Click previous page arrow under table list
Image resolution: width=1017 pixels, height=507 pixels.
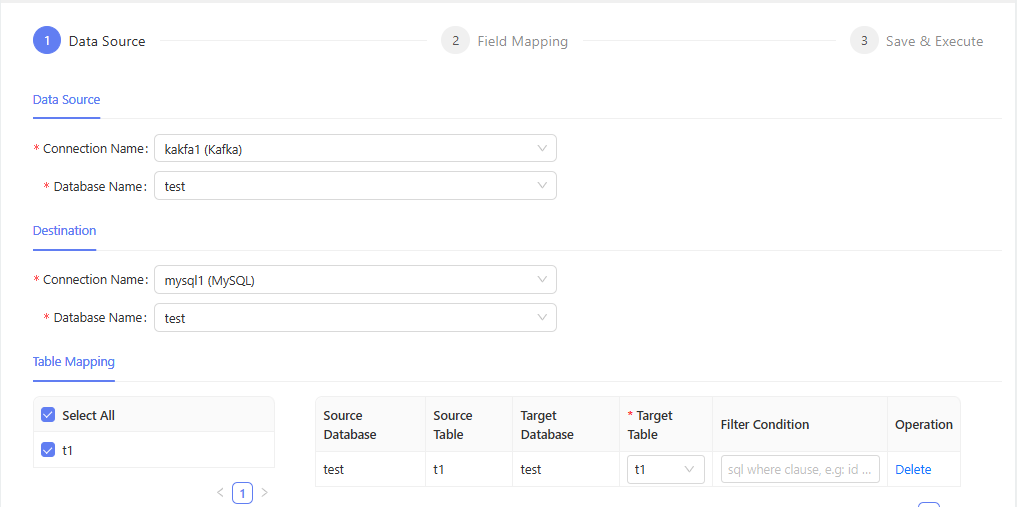coord(220,493)
